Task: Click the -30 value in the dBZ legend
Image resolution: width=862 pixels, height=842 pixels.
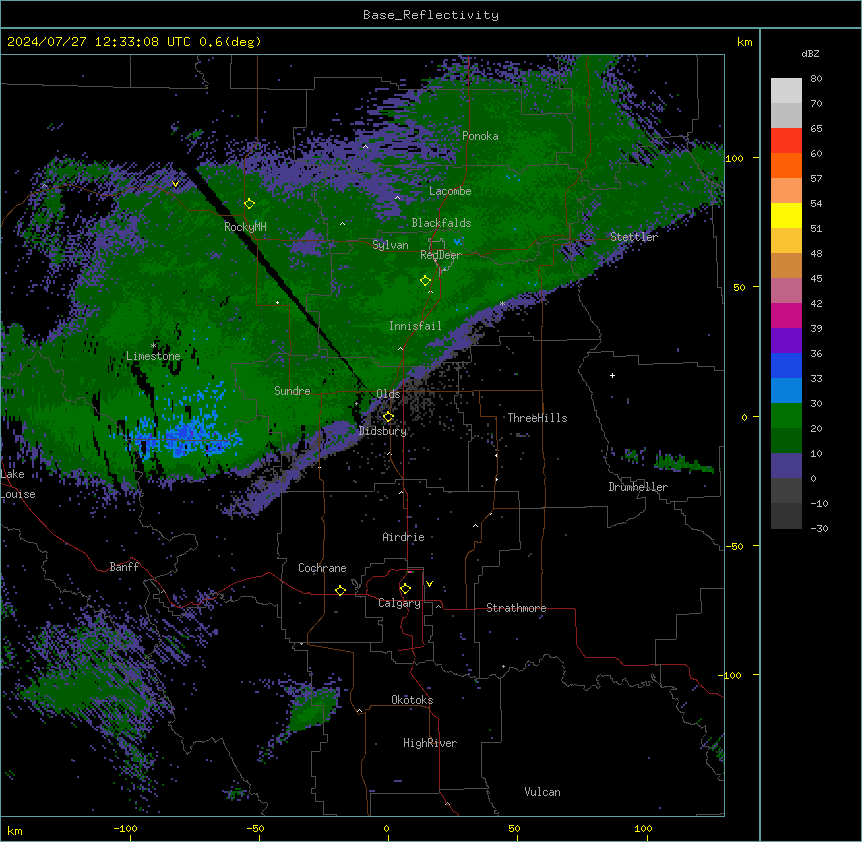Action: (819, 528)
